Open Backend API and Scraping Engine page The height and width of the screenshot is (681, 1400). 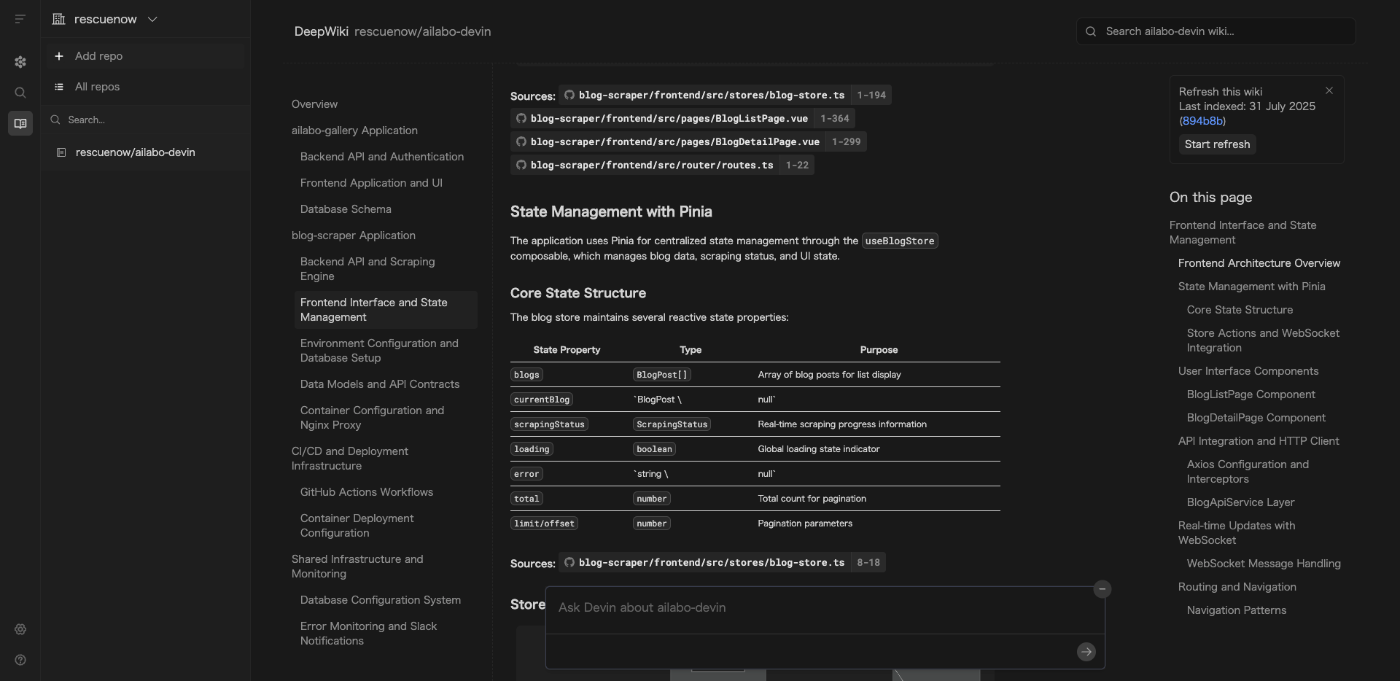[x=367, y=269]
